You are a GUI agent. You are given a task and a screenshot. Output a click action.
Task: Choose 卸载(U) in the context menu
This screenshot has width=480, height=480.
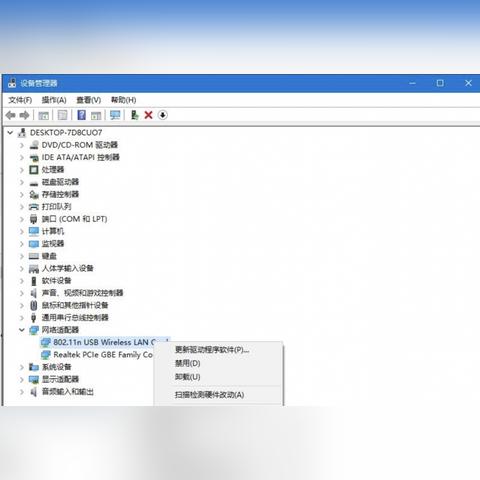pyautogui.click(x=188, y=377)
